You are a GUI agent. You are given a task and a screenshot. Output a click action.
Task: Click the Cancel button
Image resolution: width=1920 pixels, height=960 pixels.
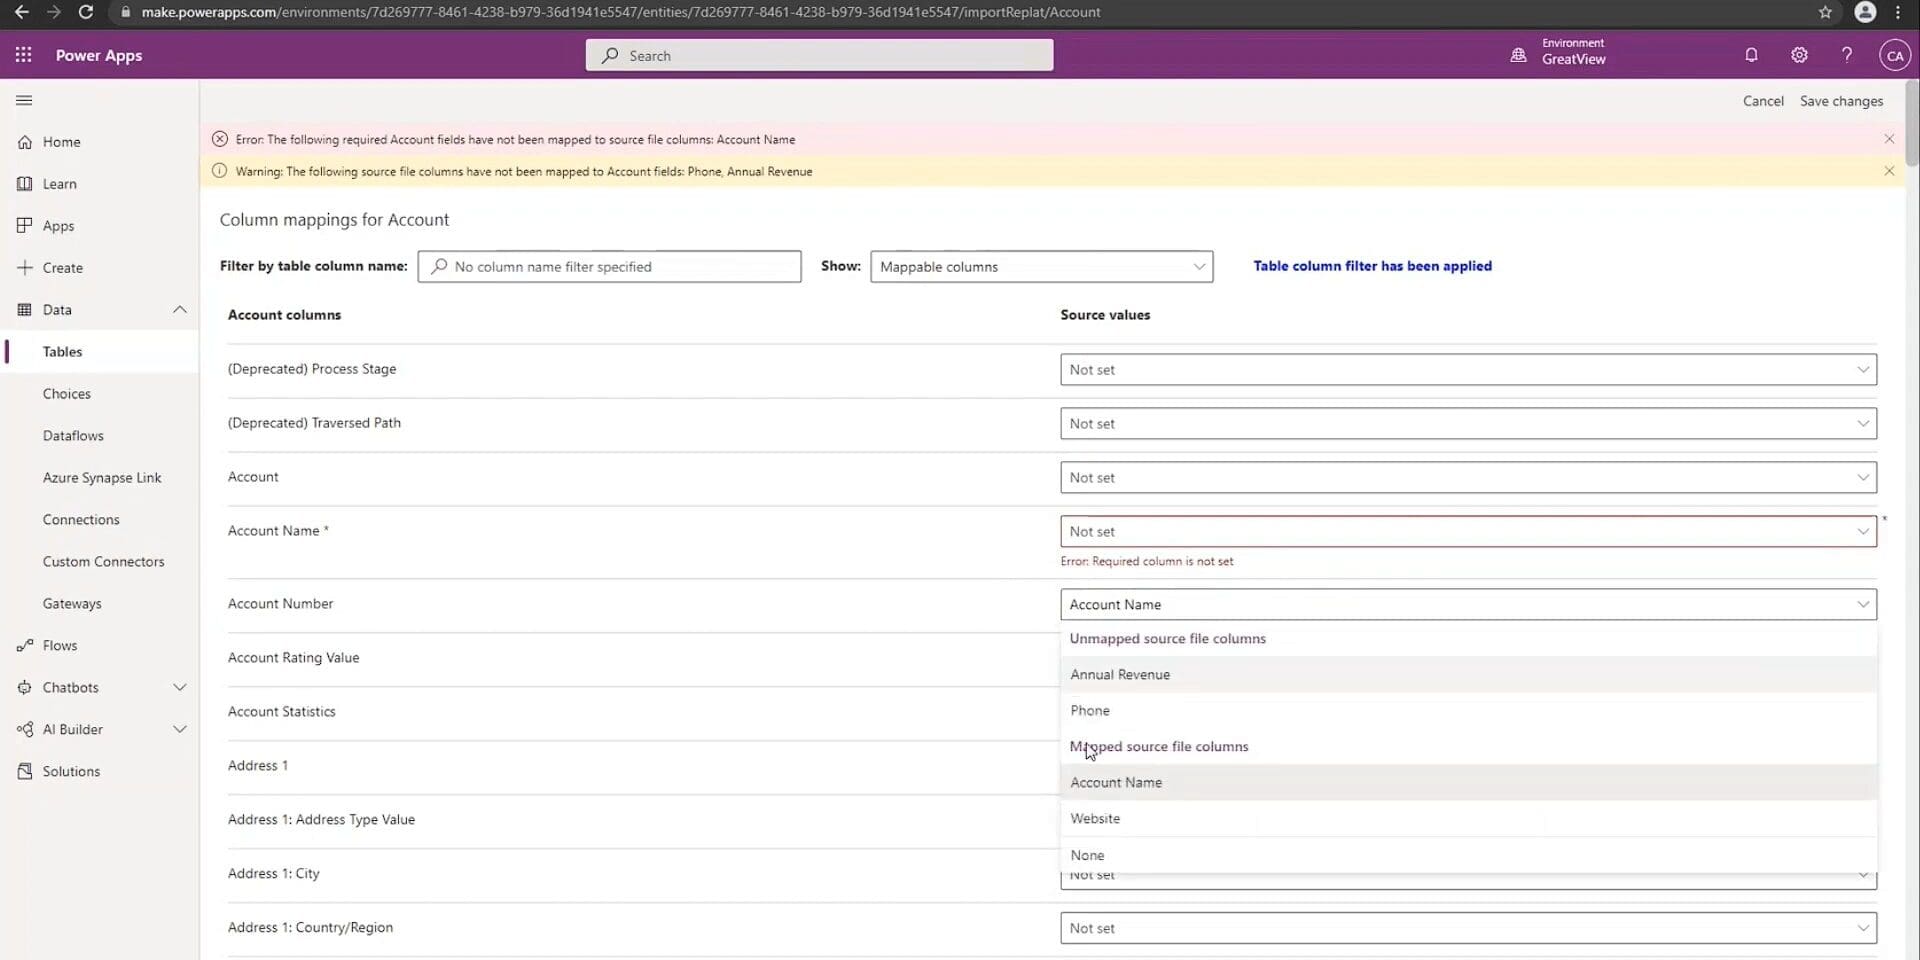1763,101
